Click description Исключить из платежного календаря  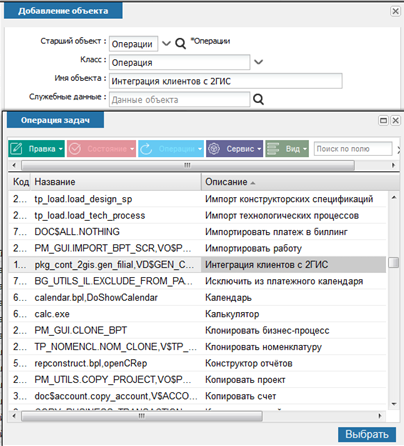point(284,281)
